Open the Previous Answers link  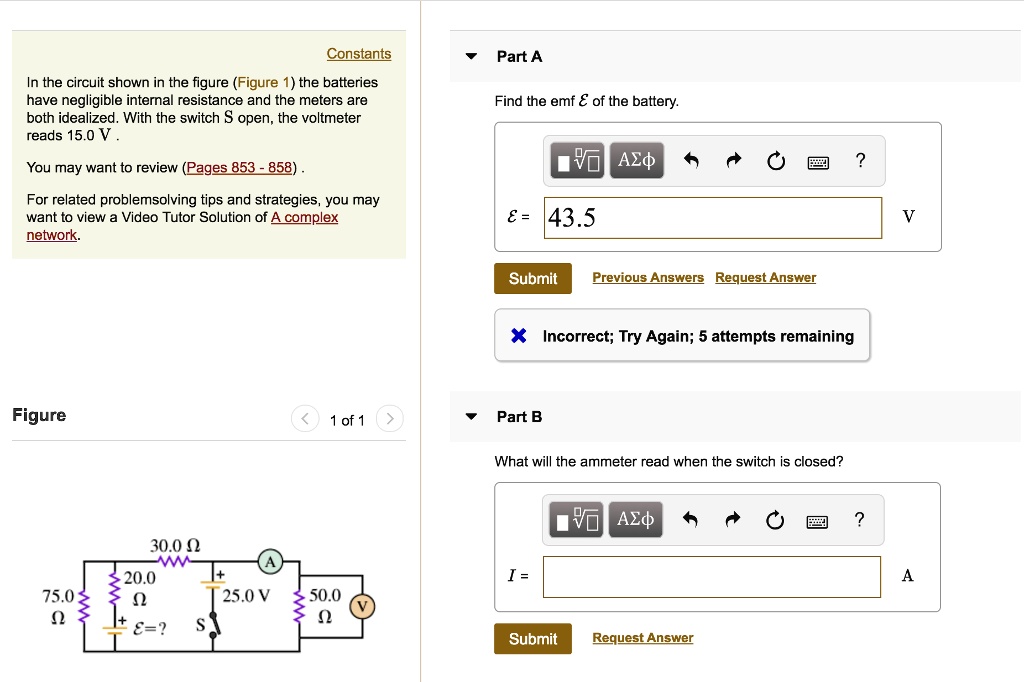(648, 277)
